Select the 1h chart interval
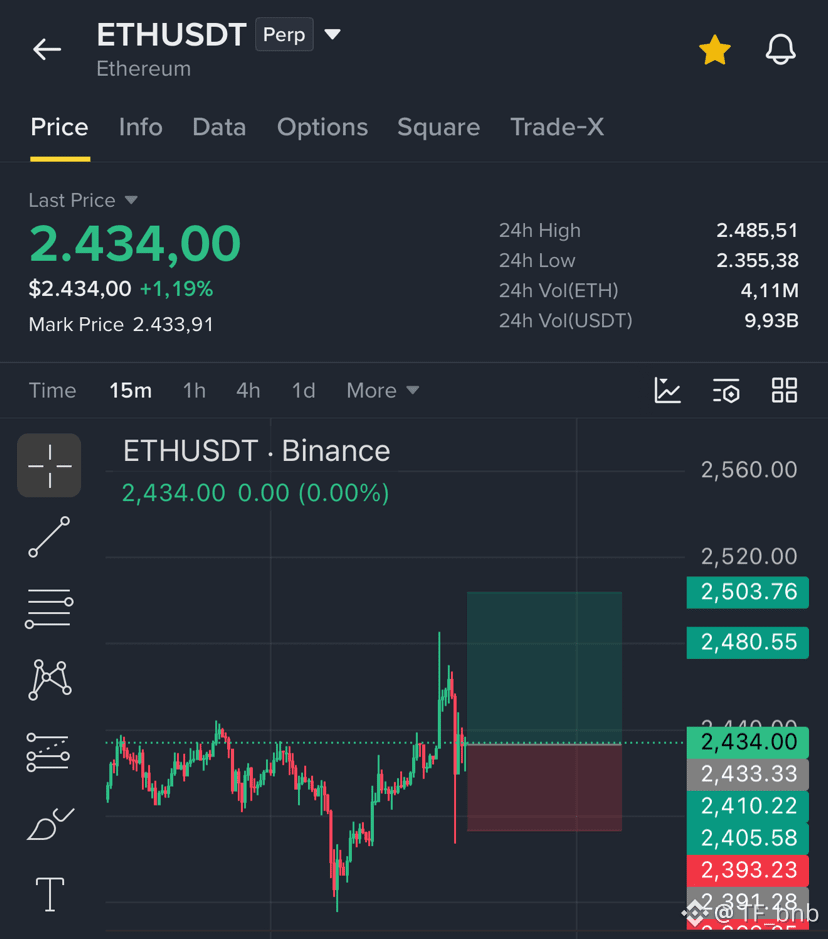Image resolution: width=828 pixels, height=939 pixels. point(194,390)
